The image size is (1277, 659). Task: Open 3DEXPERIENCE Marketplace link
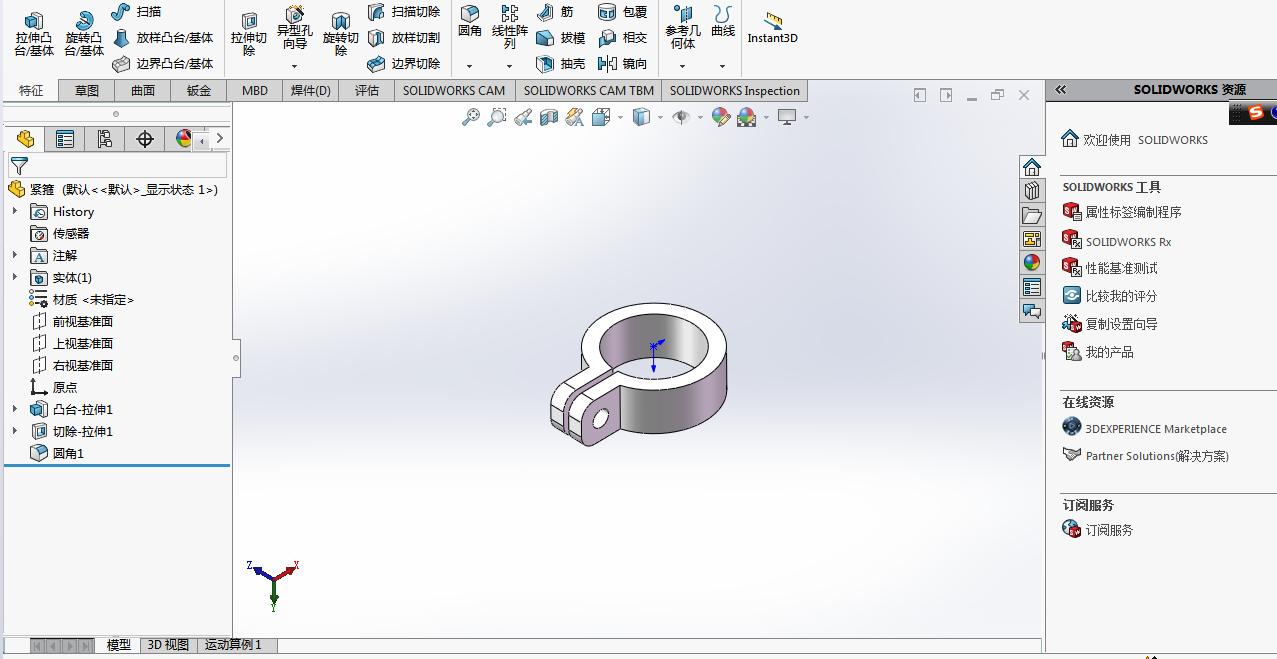[1156, 429]
